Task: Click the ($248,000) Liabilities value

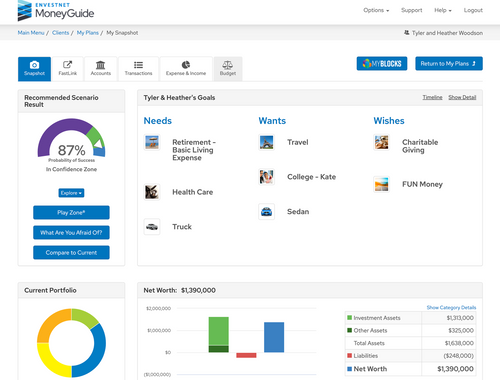Action: (458, 356)
